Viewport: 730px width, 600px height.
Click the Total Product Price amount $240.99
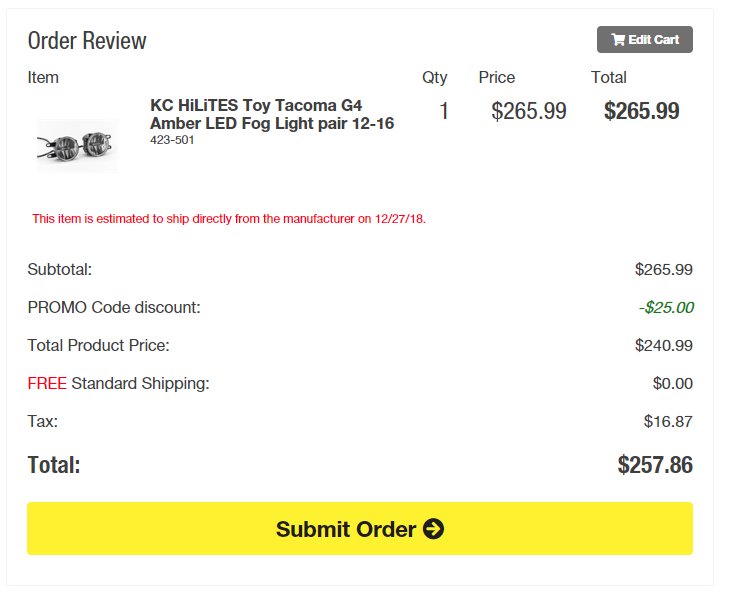click(x=664, y=345)
